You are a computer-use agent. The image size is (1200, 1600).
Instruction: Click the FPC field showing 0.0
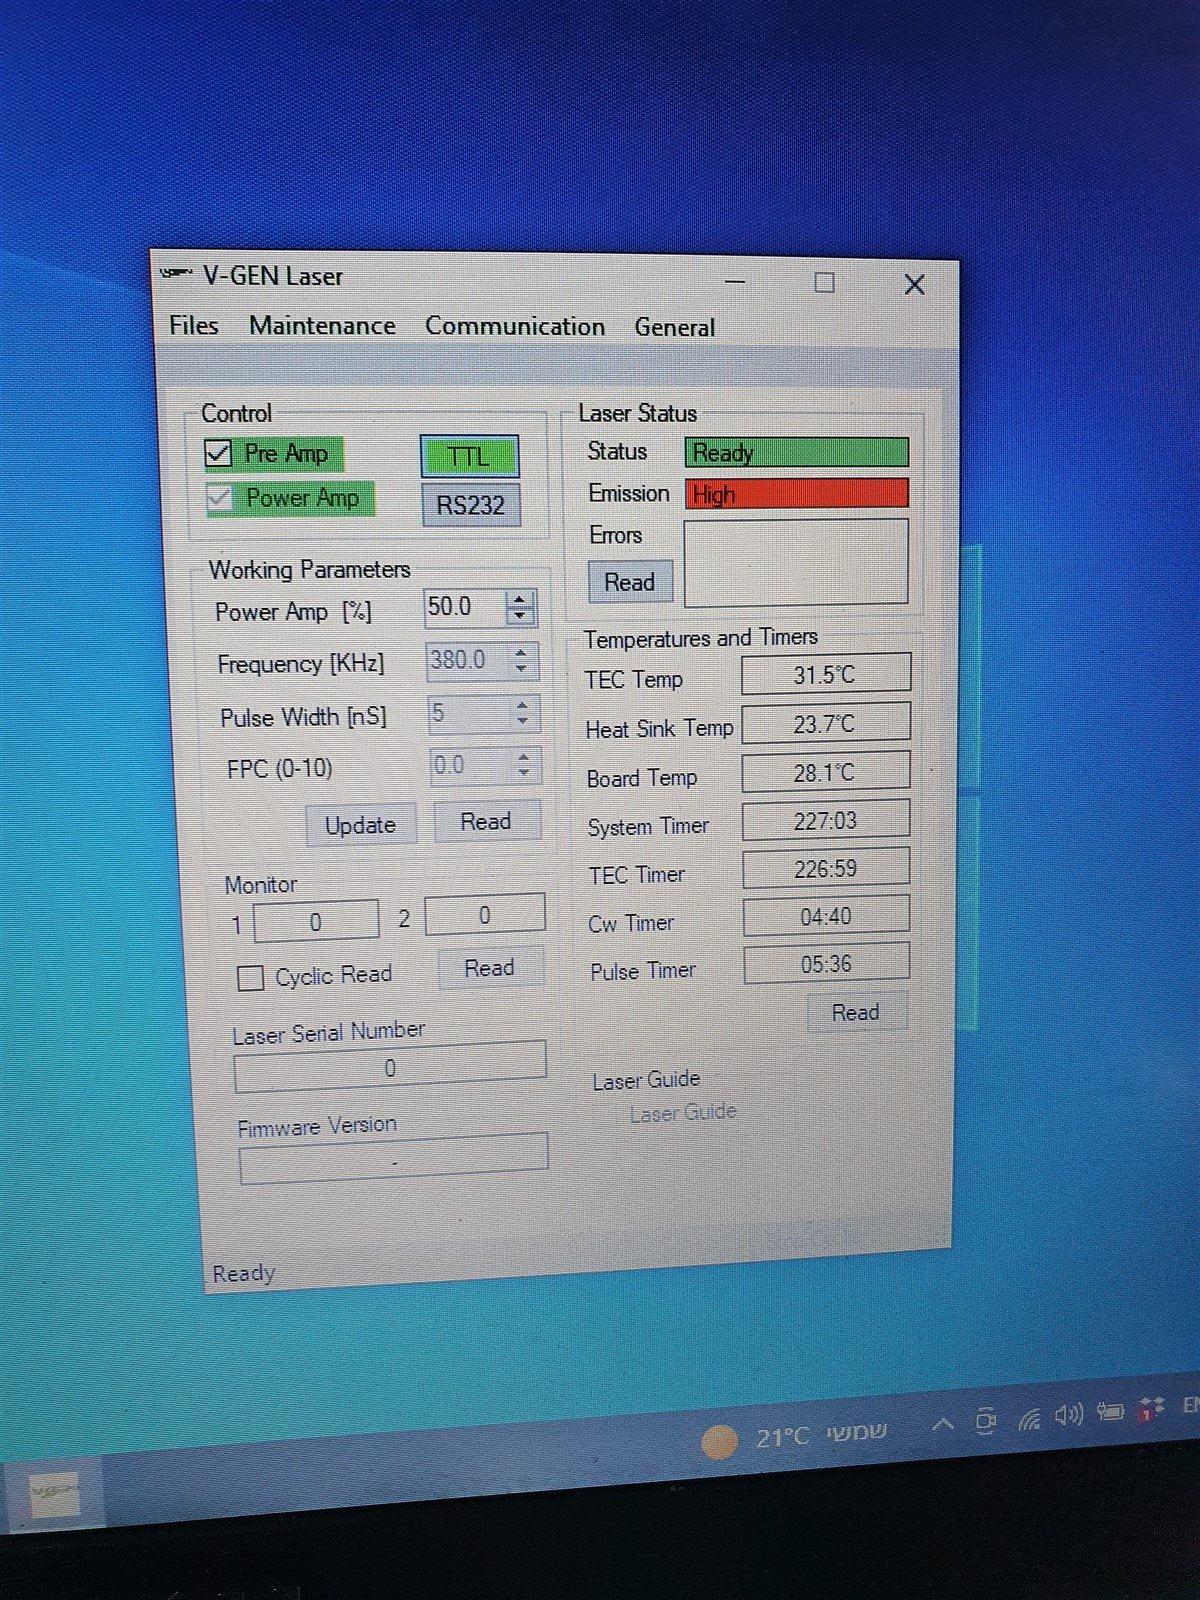(471, 766)
